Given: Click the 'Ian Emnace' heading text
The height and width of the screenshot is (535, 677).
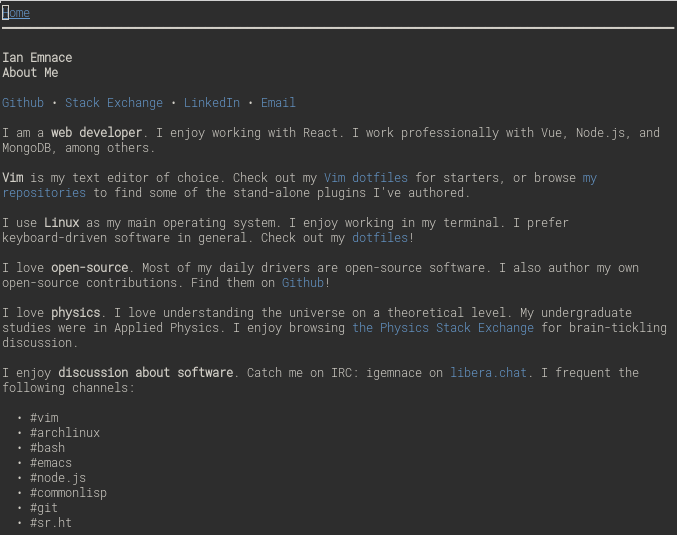Looking at the screenshot, I should (x=37, y=57).
